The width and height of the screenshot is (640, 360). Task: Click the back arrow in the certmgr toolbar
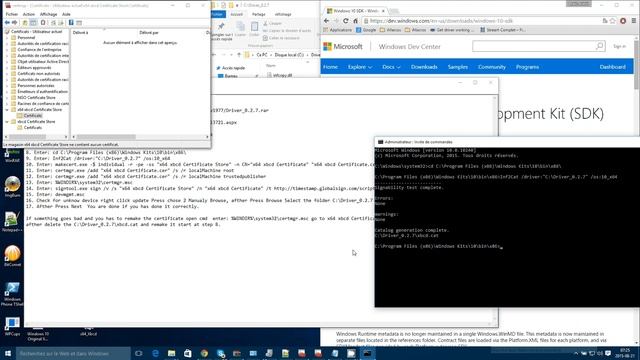click(7, 23)
